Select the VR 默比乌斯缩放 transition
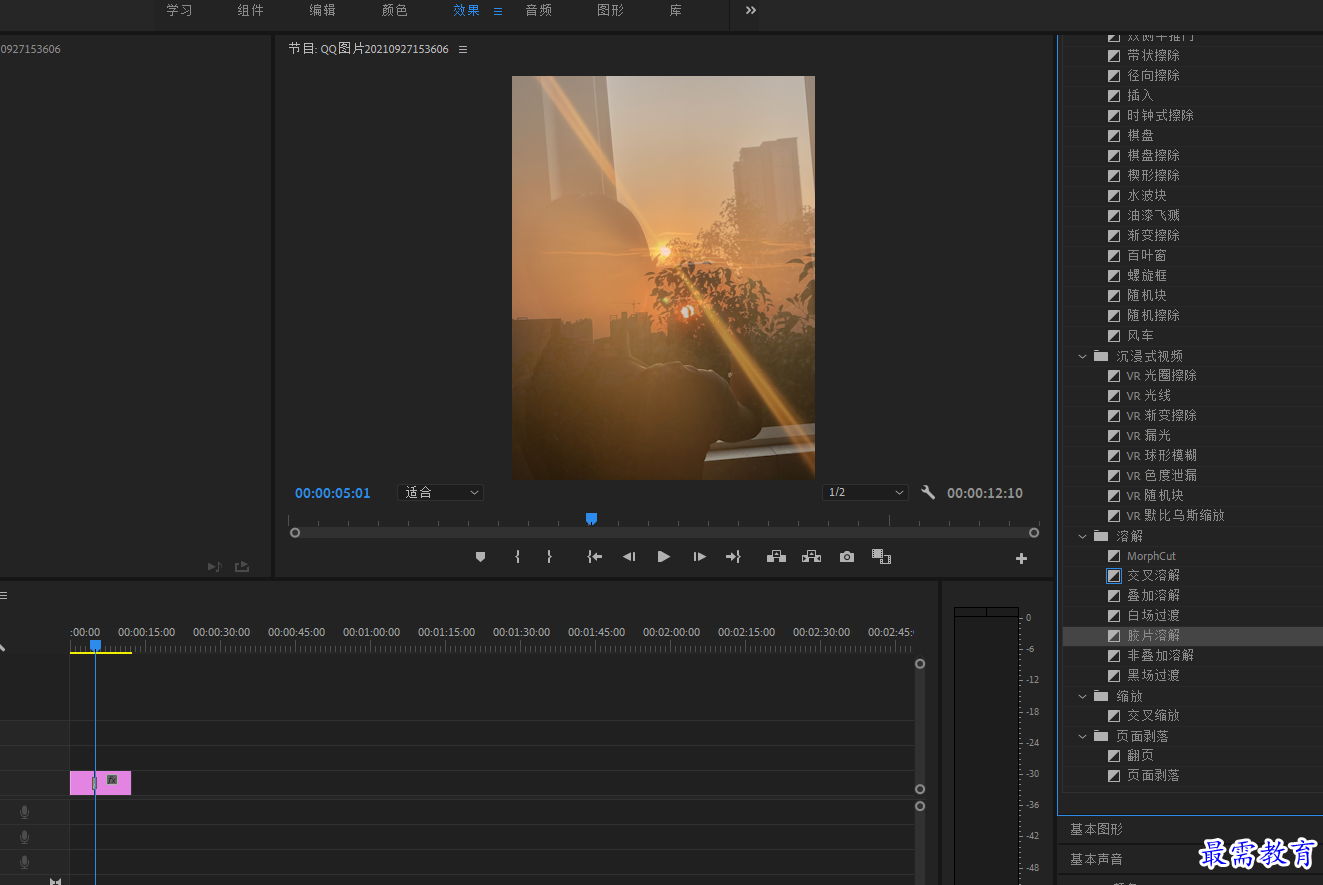The height and width of the screenshot is (885, 1323). [x=1175, y=516]
